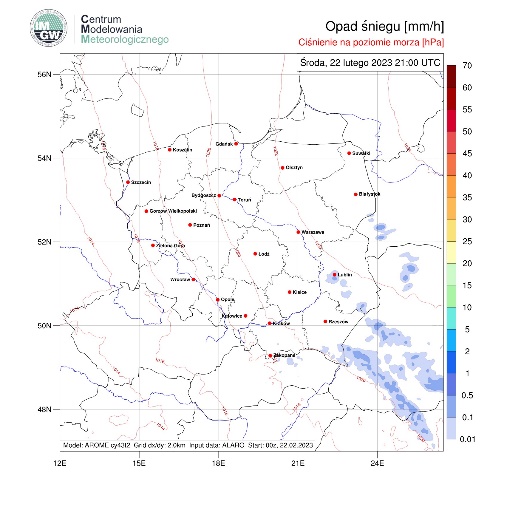Click the pale yellow 20–25 legend segment
The image size is (507, 507).
pyautogui.click(x=451, y=252)
